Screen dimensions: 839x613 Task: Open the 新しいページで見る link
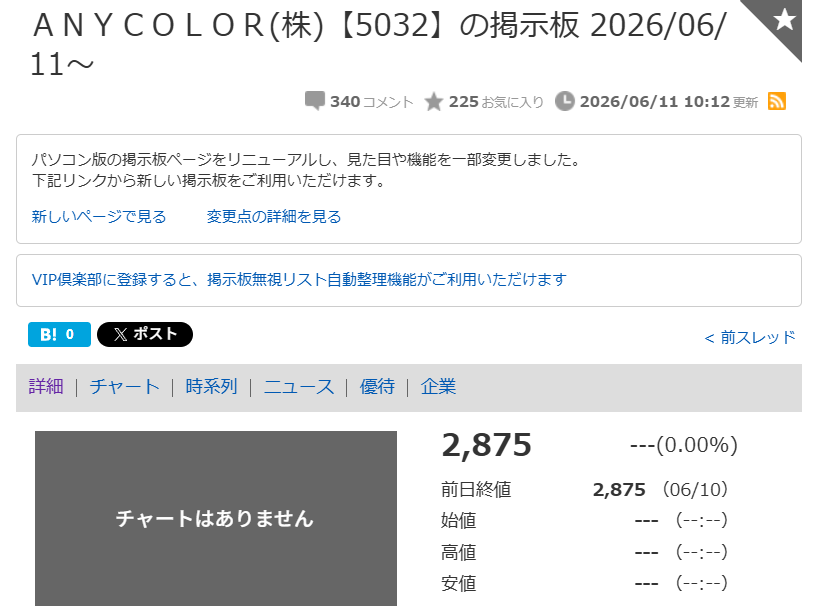click(x=99, y=217)
